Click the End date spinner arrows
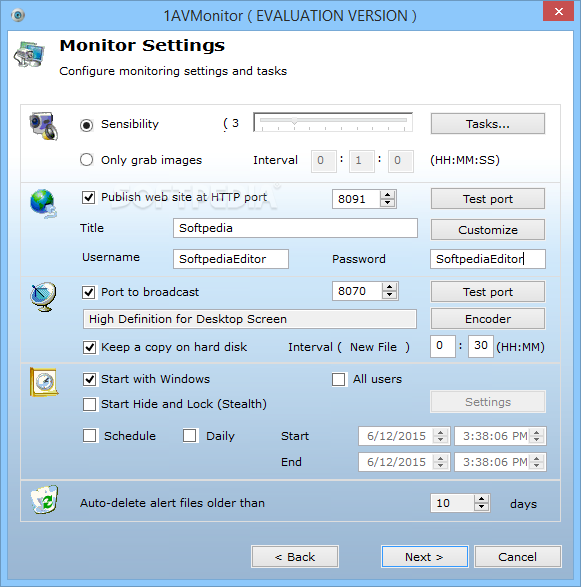Image resolution: width=581 pixels, height=587 pixels. [441, 462]
